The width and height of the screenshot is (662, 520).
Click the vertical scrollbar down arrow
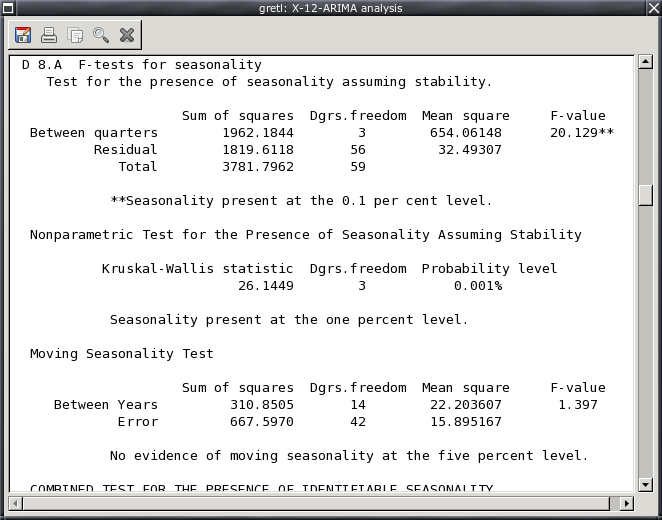pos(645,483)
